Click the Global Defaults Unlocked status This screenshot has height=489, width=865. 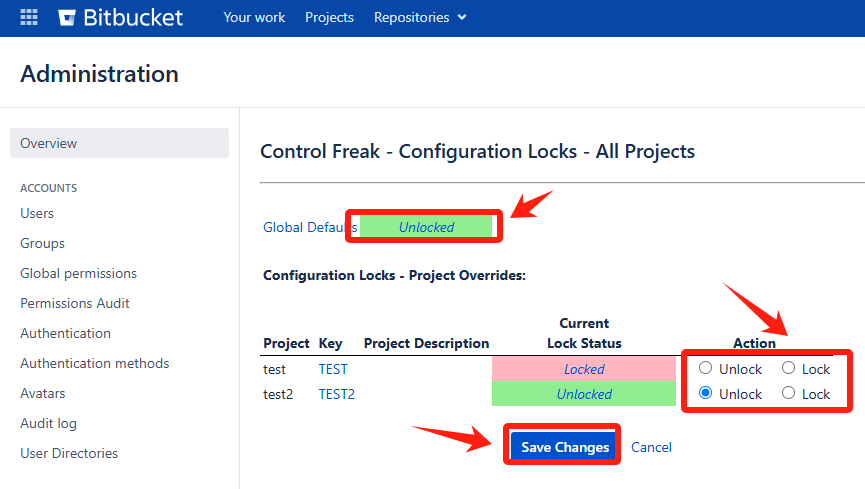[426, 227]
